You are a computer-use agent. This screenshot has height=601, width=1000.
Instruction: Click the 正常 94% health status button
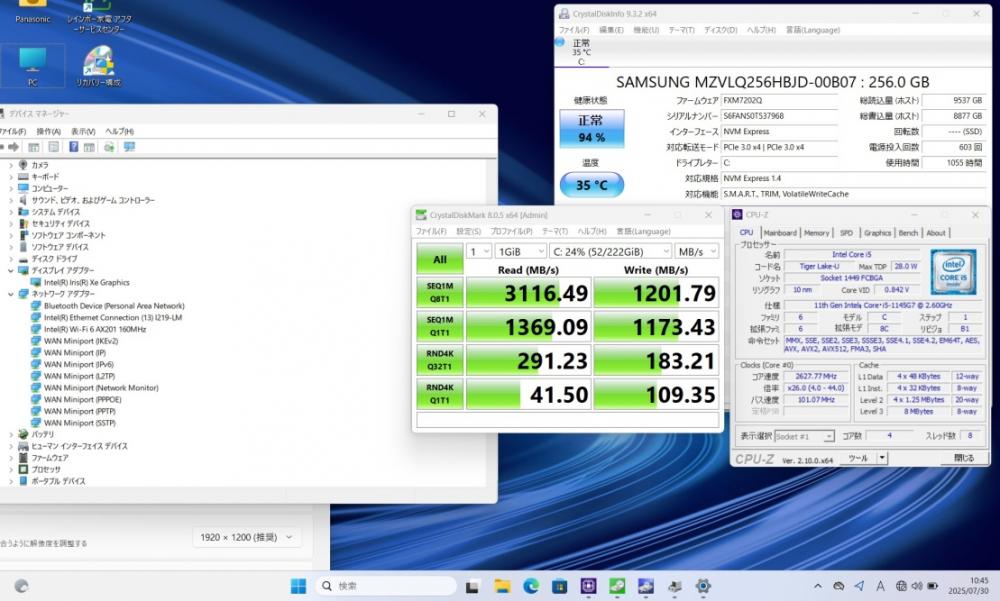pyautogui.click(x=592, y=128)
